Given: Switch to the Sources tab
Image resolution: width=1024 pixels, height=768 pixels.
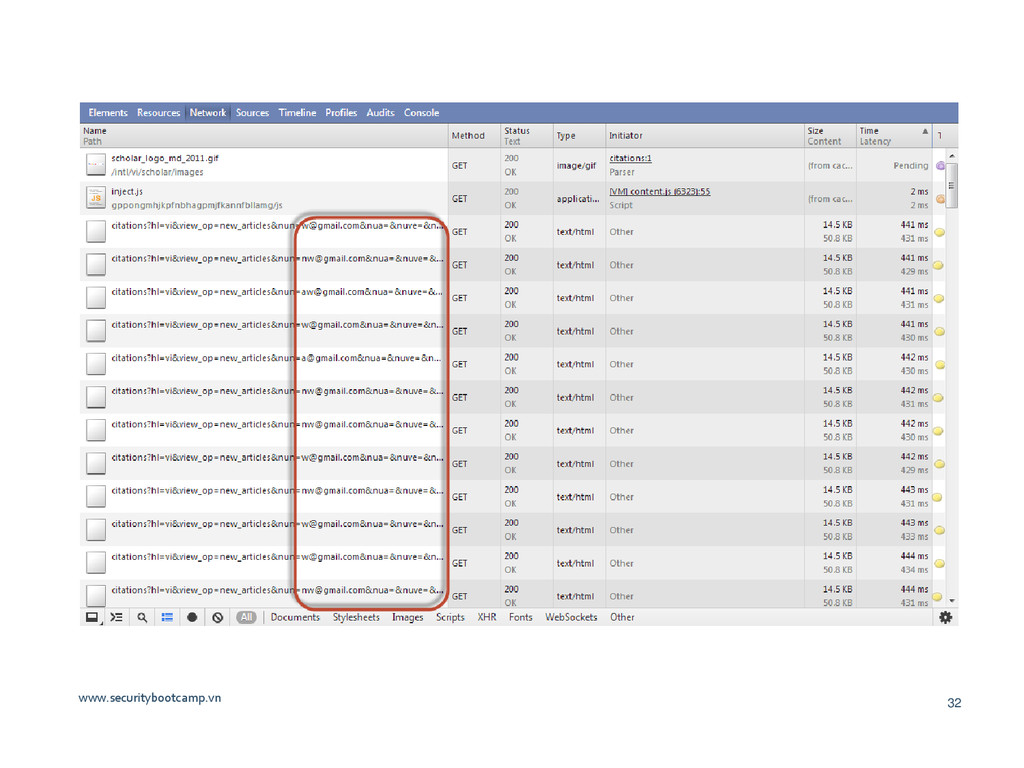Looking at the screenshot, I should pos(252,112).
